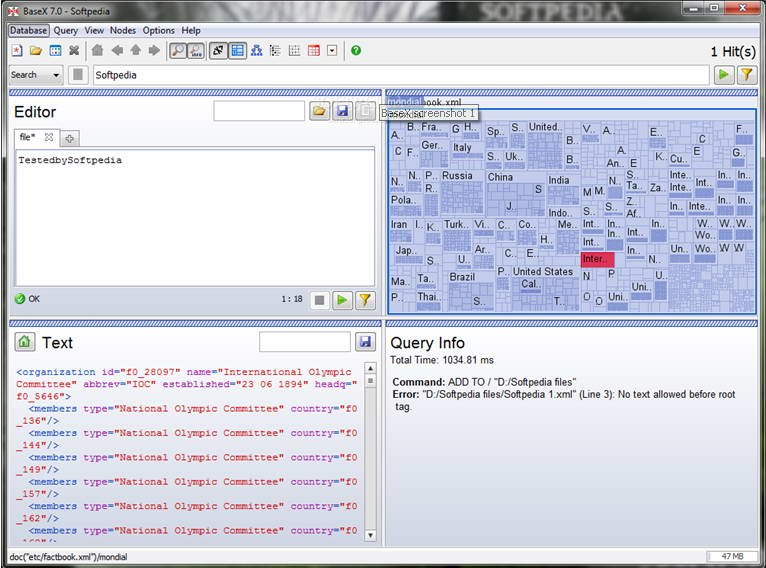Show the Tree view via toolbar icon
Screen dimensions: 766x568
pos(256,50)
